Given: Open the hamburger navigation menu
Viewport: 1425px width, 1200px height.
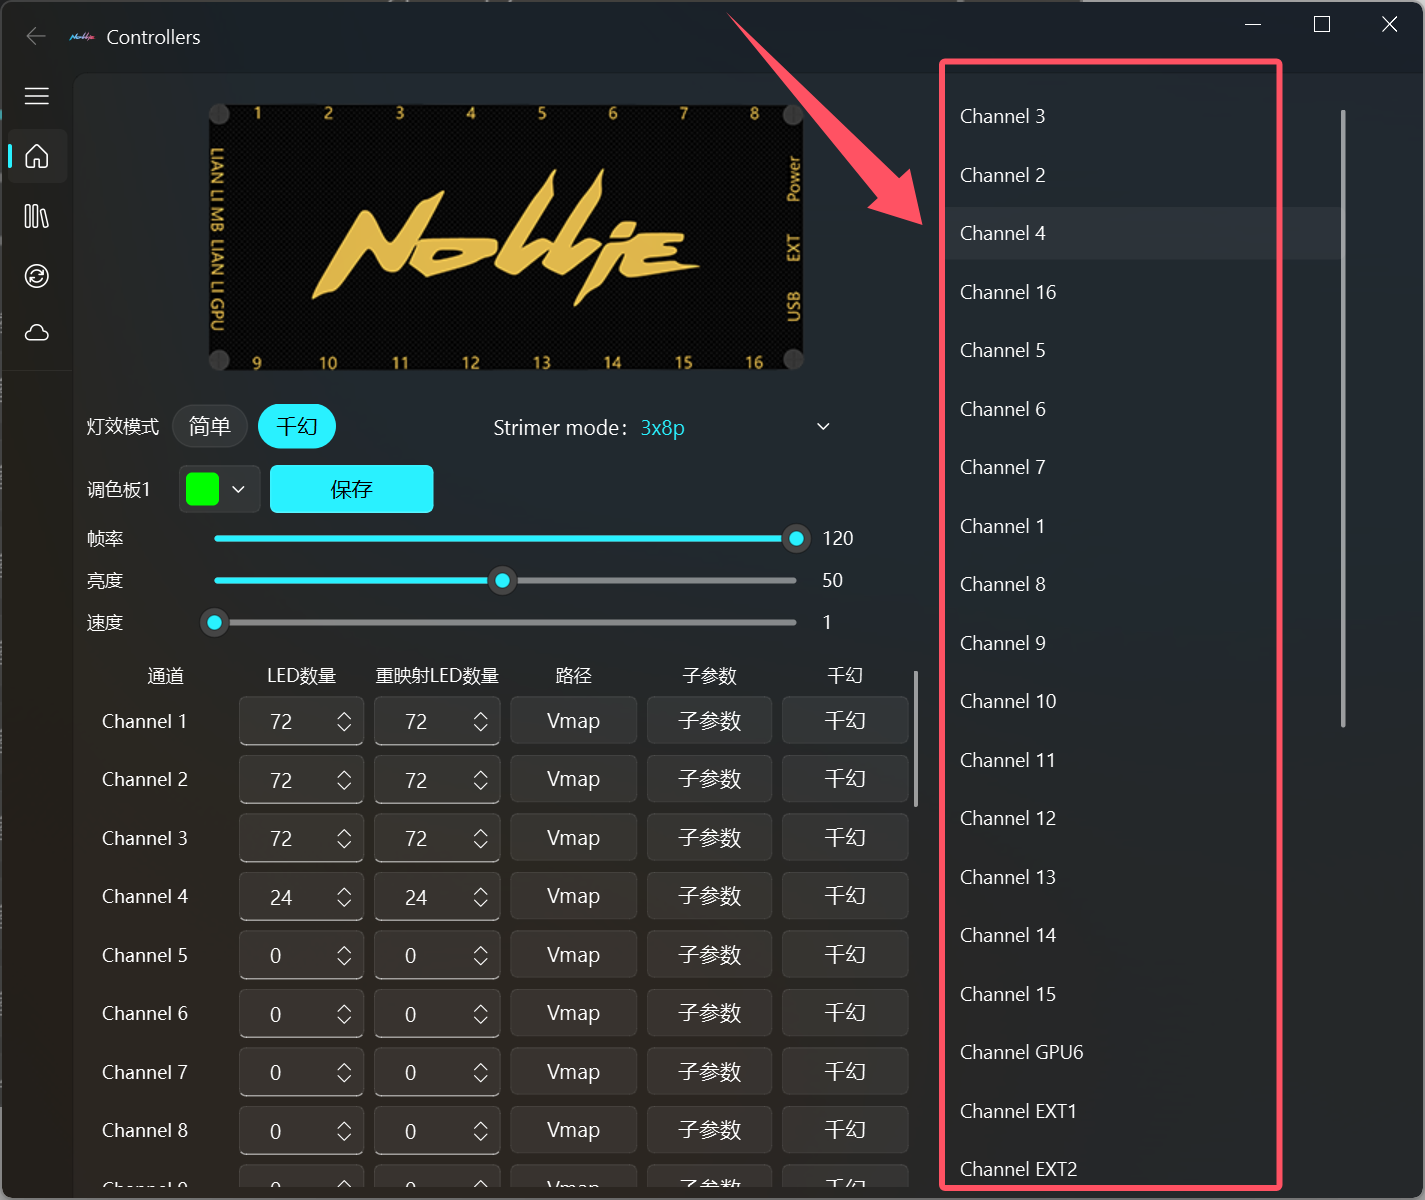Looking at the screenshot, I should coord(37,96).
